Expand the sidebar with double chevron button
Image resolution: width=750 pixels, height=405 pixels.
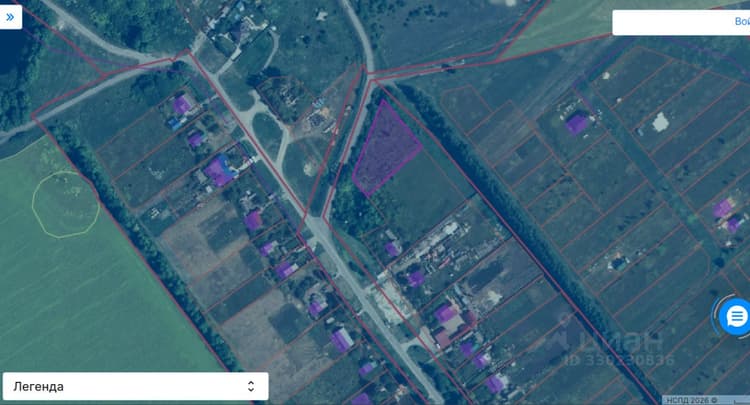10,18
